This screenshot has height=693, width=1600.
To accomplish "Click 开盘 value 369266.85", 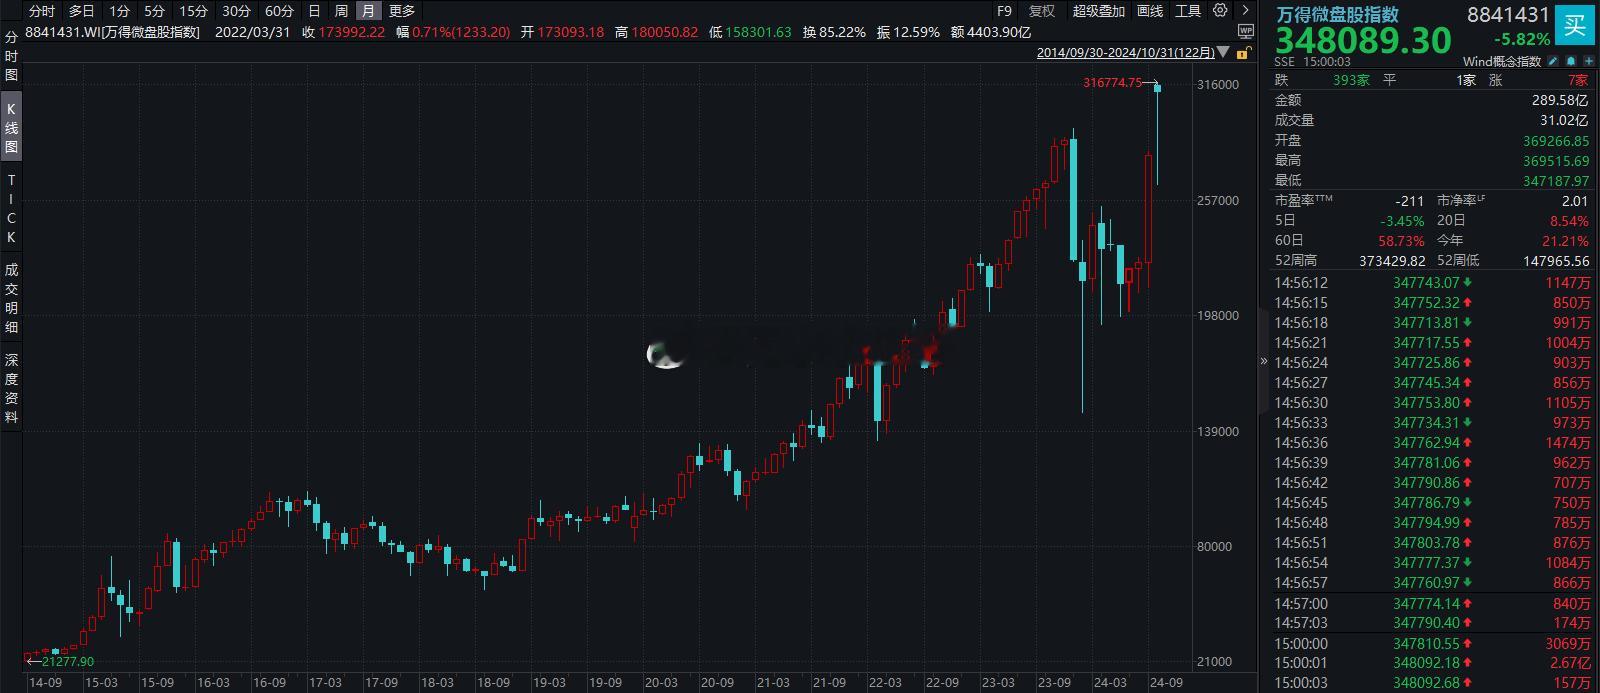I will [1556, 141].
